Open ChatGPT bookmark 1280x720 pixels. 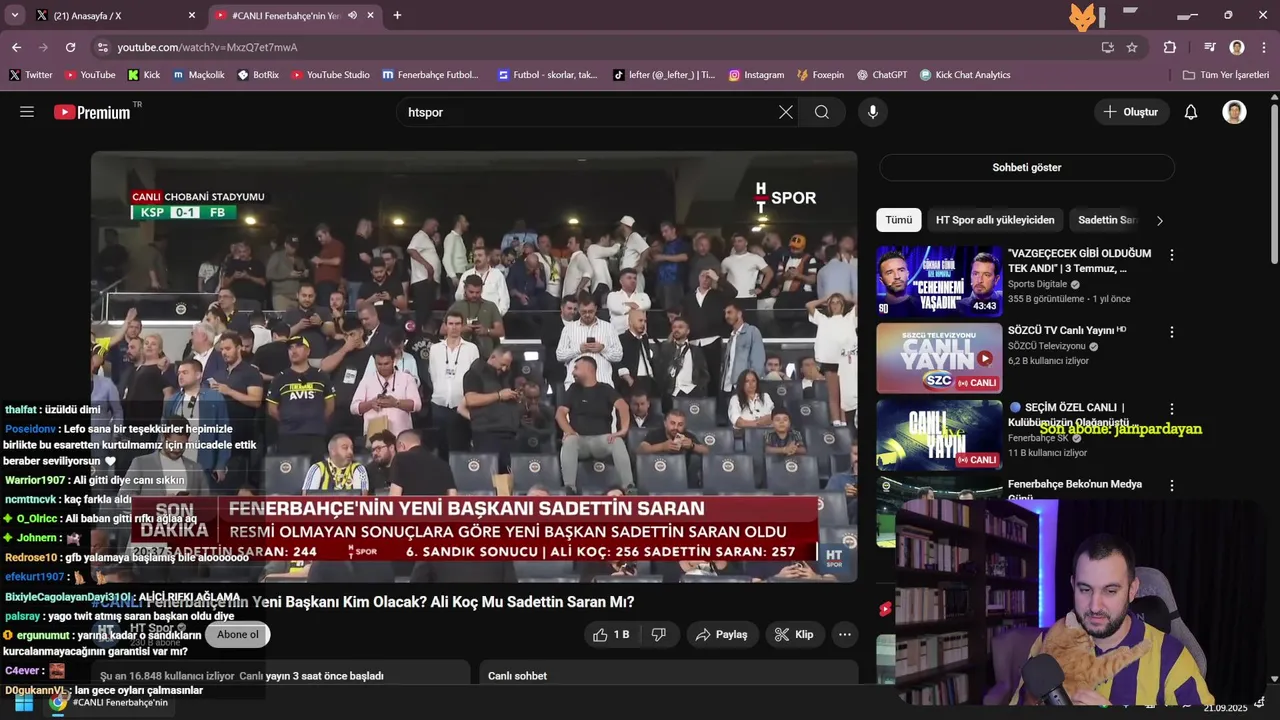tap(881, 75)
